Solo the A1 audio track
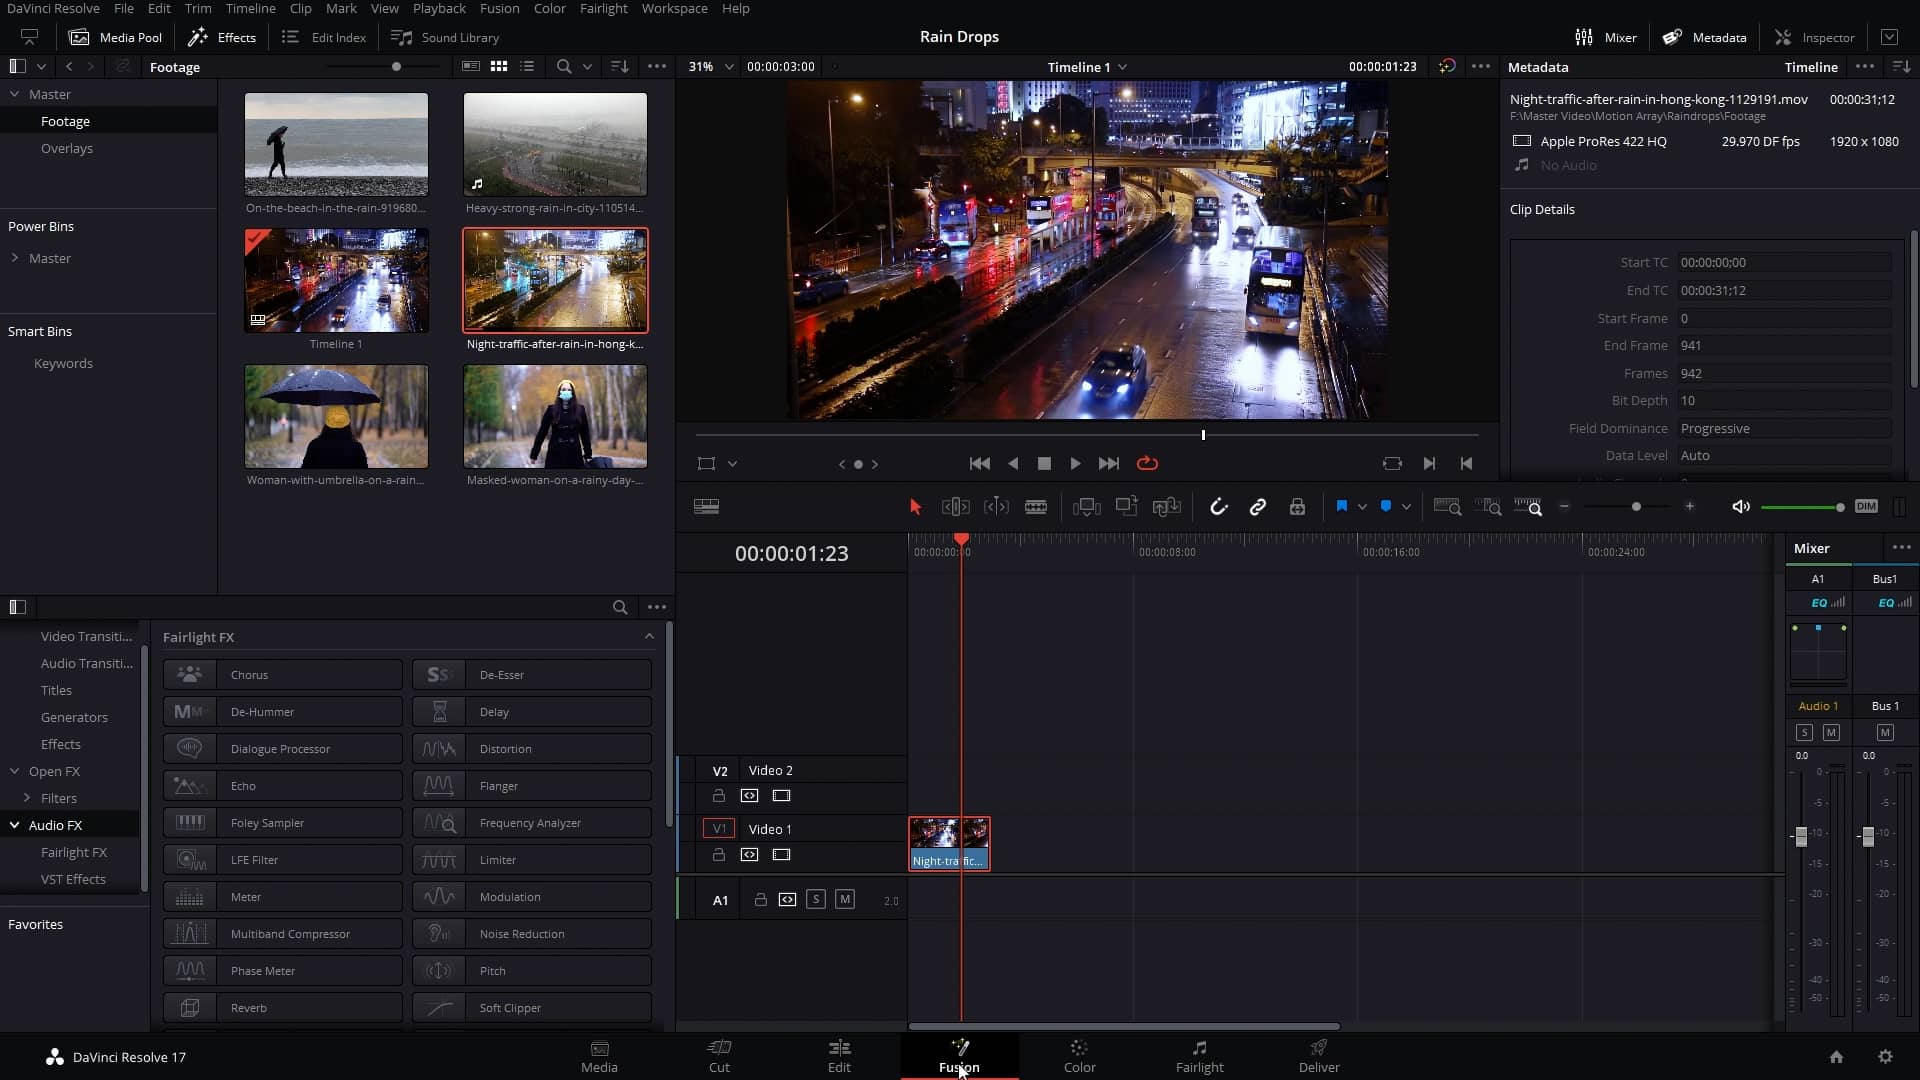 tap(816, 899)
